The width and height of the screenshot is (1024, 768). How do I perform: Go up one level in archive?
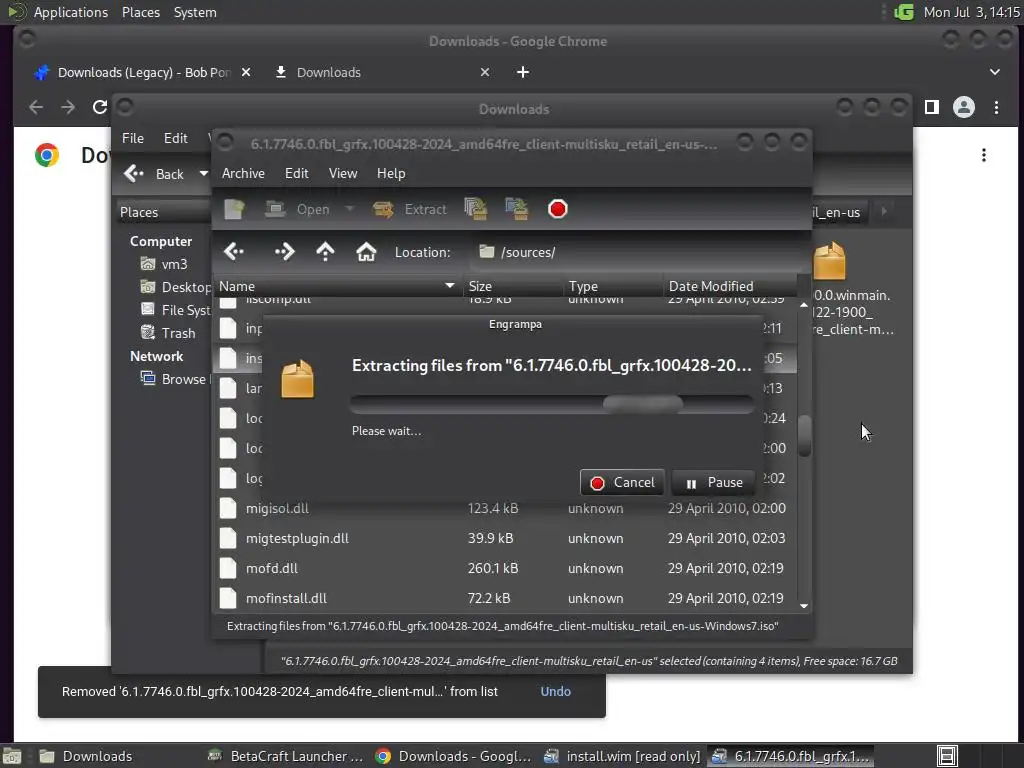tap(325, 252)
